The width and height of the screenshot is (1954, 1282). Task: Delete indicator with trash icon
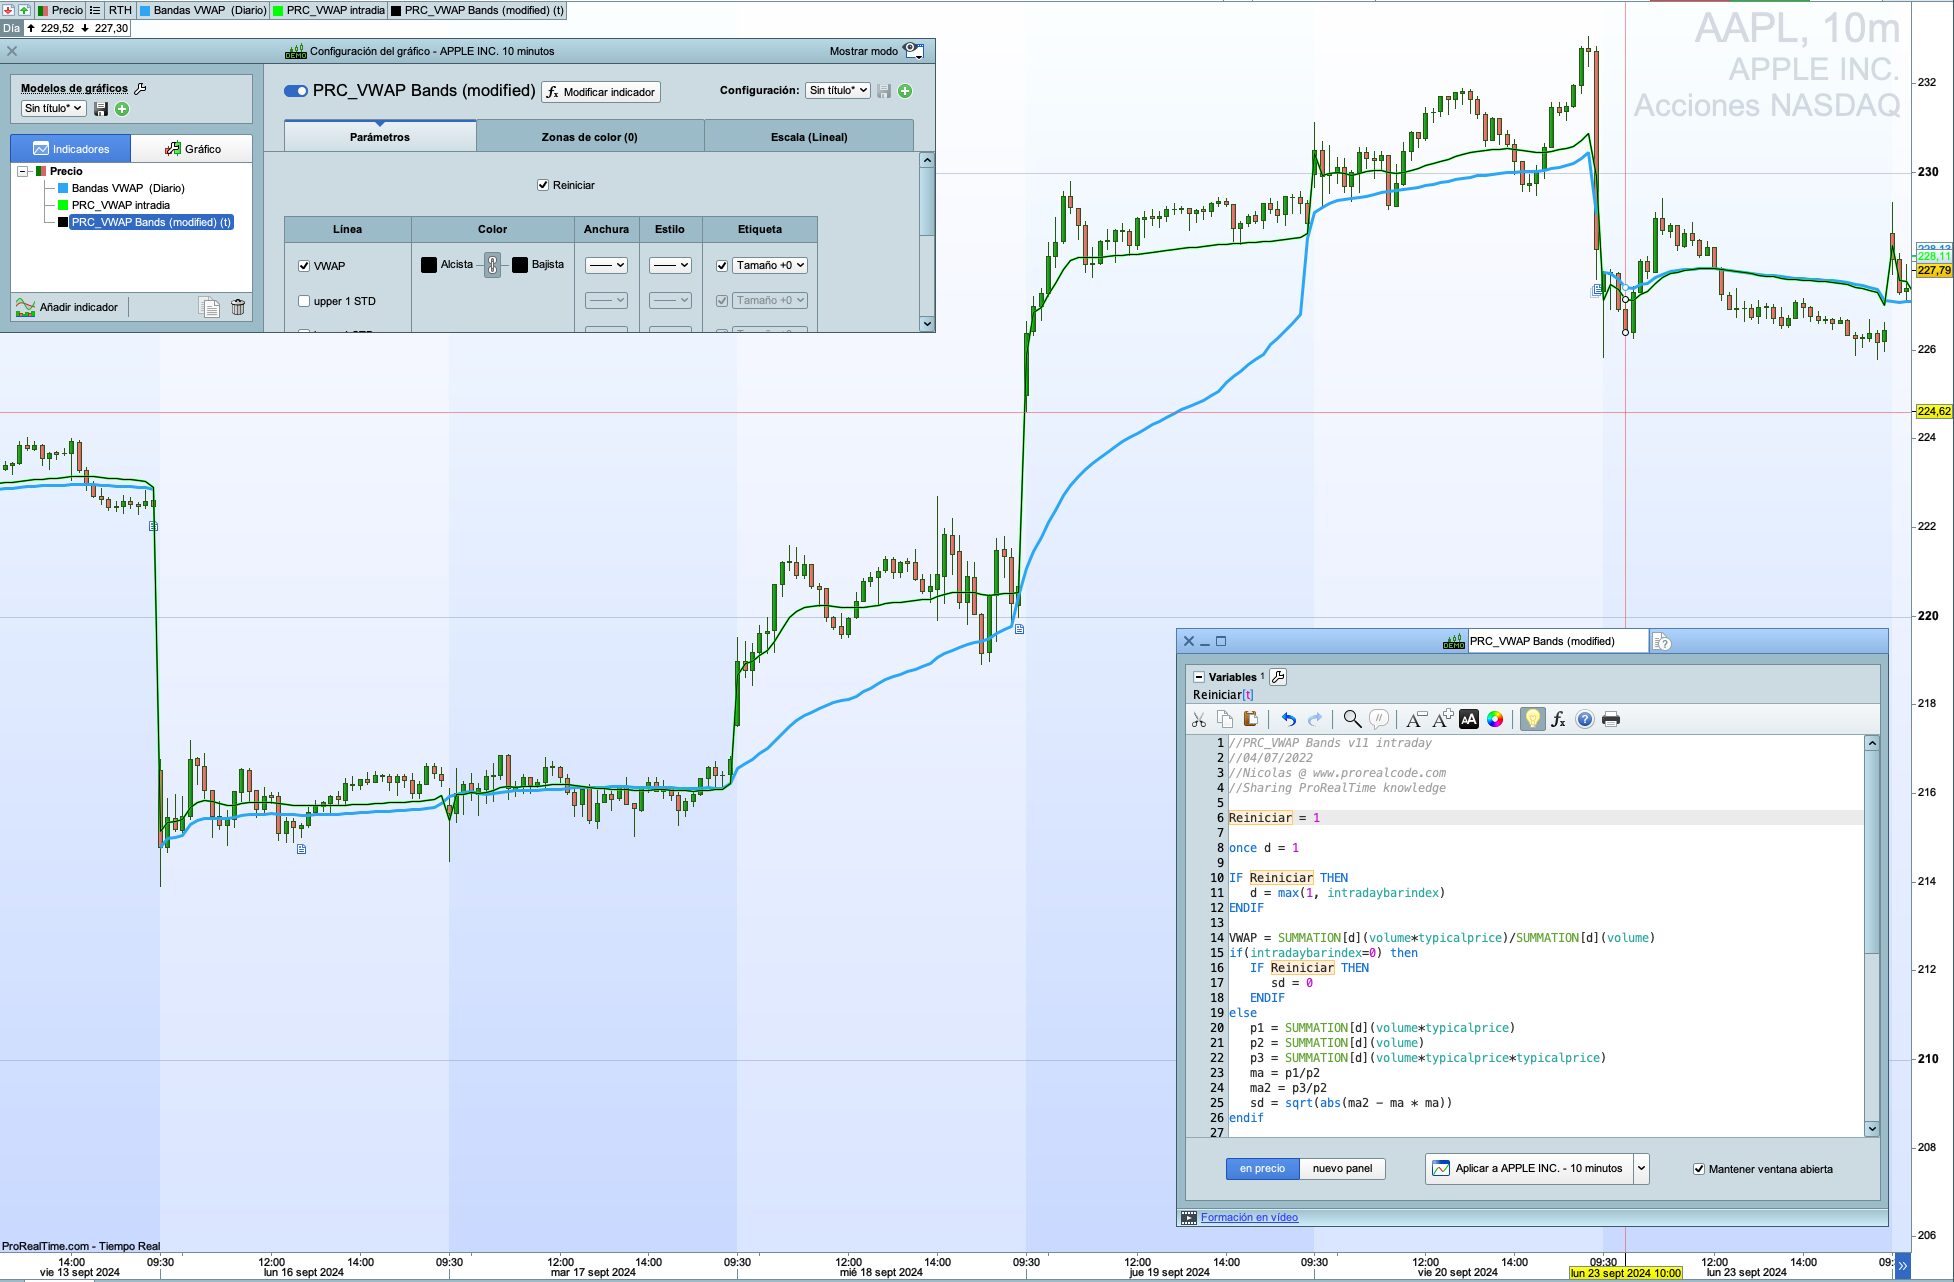[238, 307]
